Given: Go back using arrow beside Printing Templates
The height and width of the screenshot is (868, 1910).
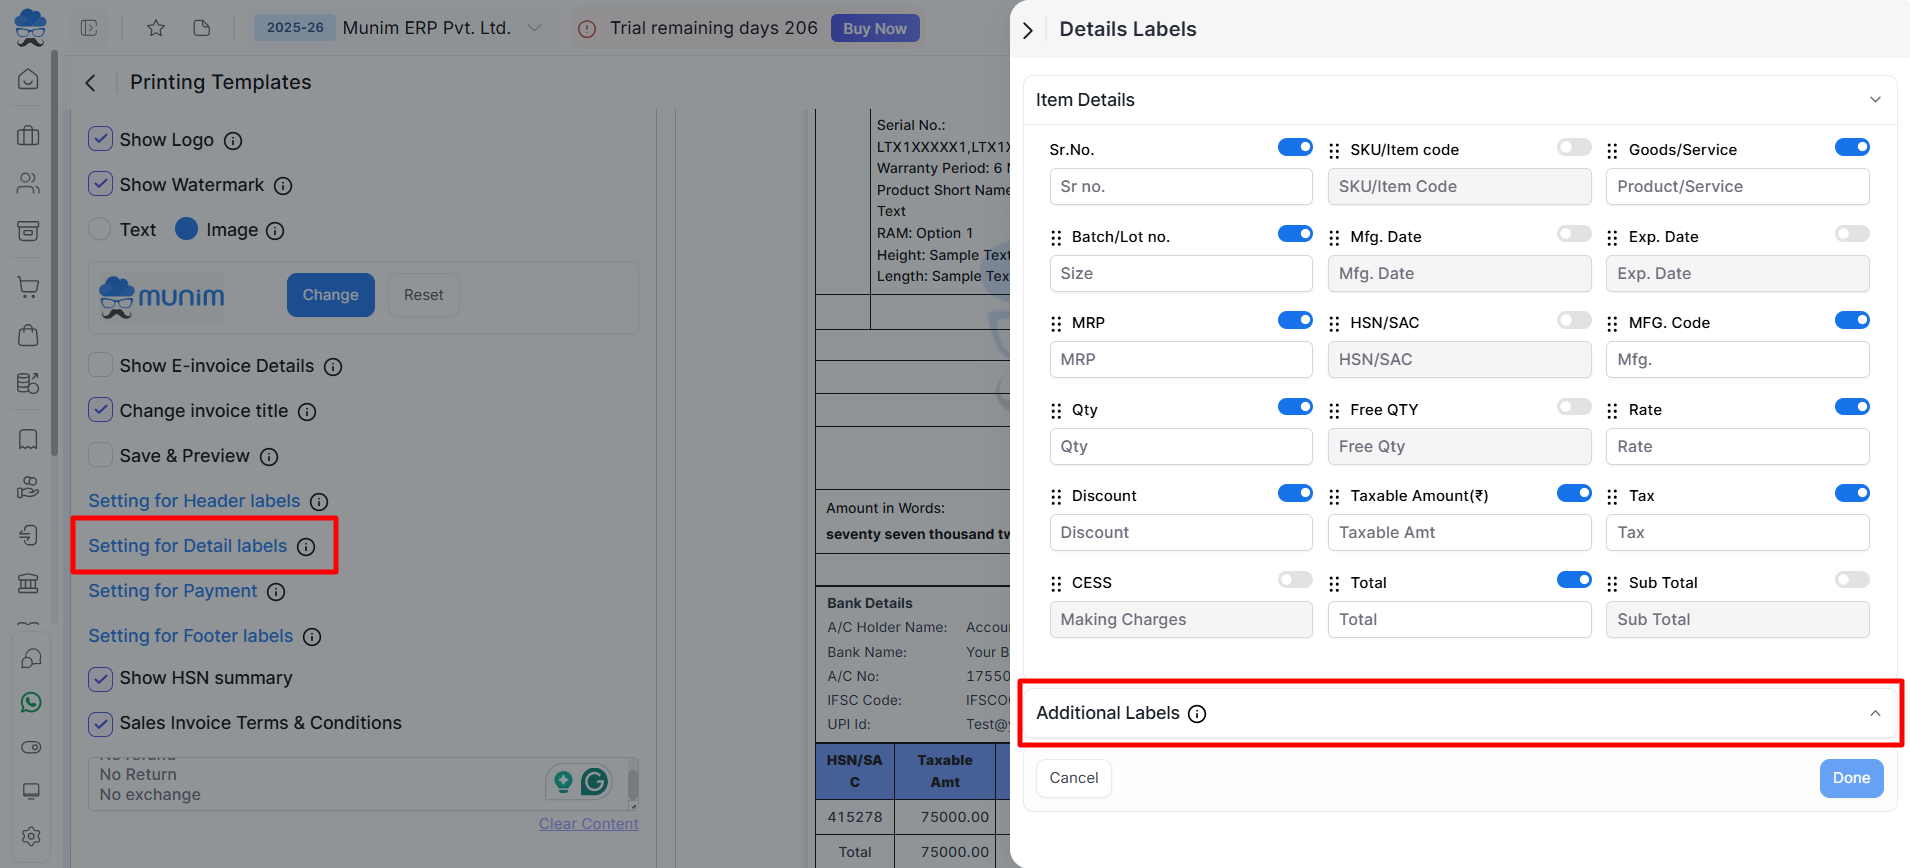Looking at the screenshot, I should [x=91, y=83].
